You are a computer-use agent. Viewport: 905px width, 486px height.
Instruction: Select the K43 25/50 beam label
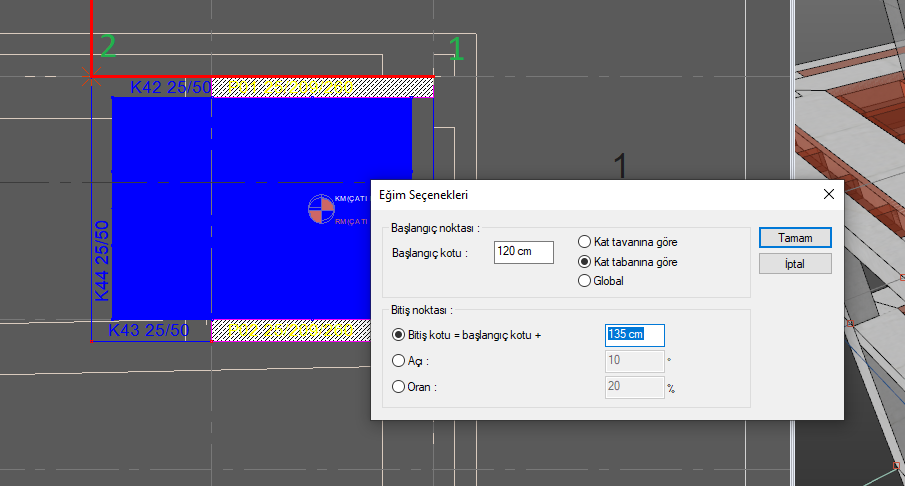pyautogui.click(x=148, y=330)
